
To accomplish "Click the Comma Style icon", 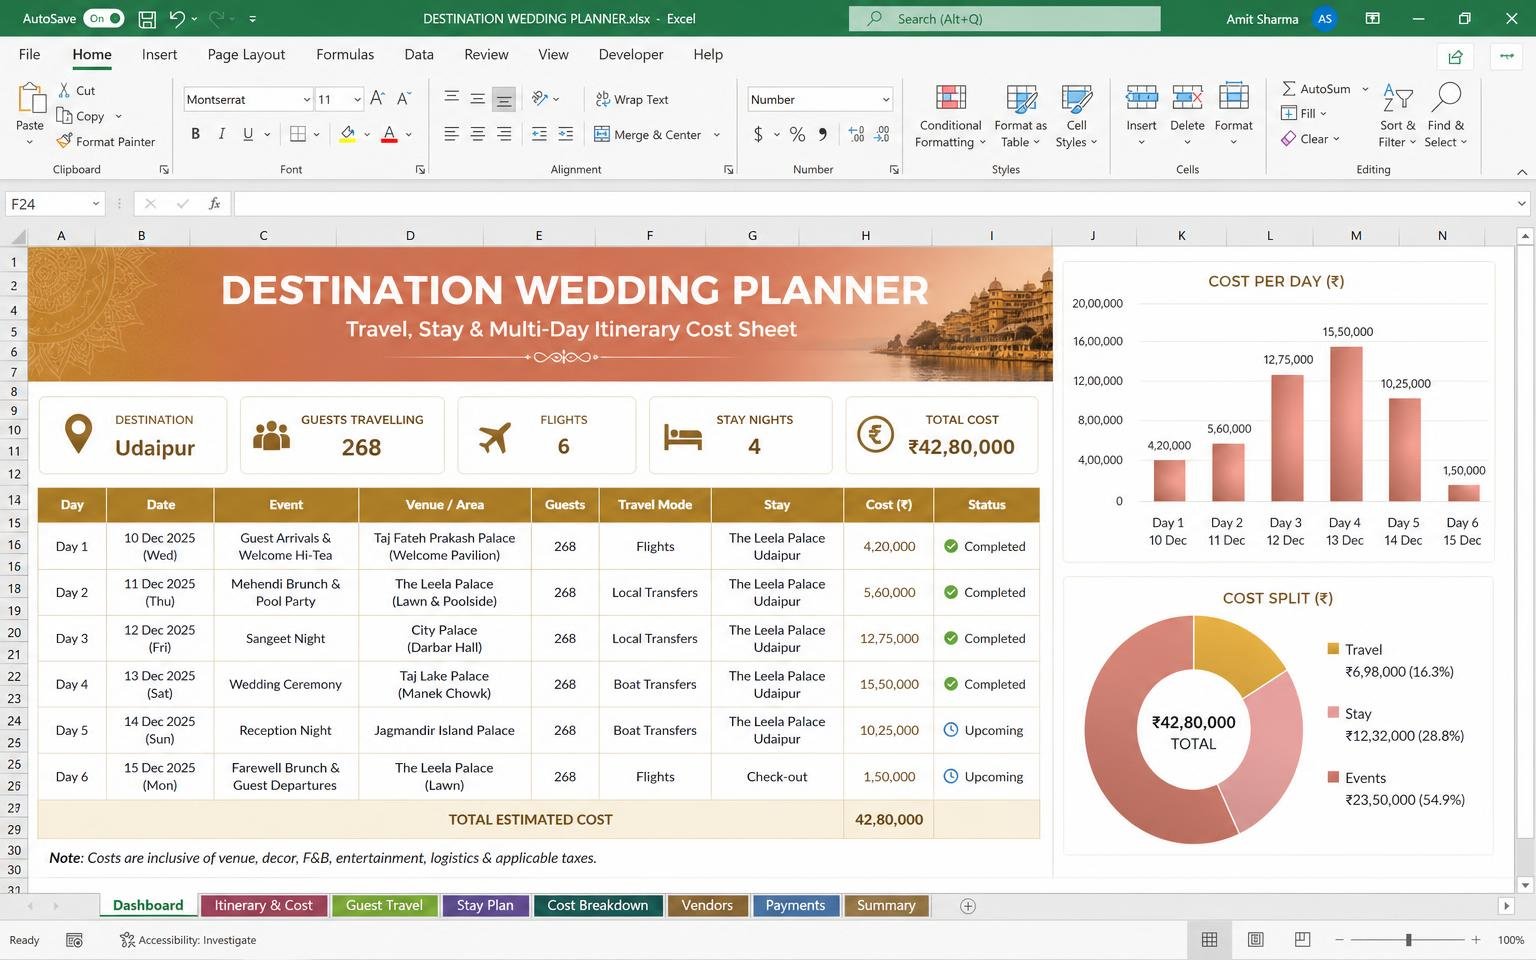I will tap(823, 134).
